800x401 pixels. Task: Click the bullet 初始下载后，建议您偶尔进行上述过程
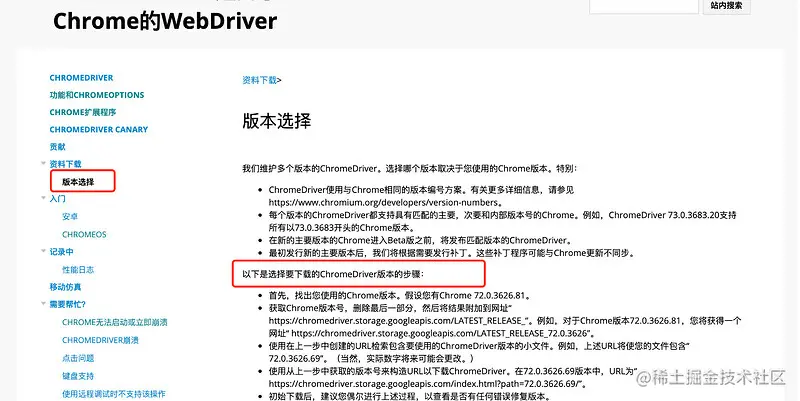click(410, 396)
